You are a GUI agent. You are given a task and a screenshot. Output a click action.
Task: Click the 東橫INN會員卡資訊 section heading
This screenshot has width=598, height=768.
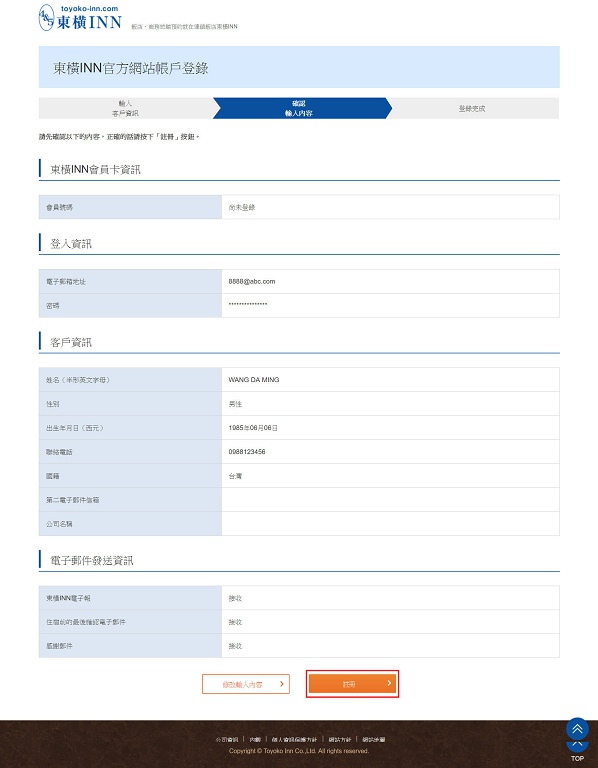click(x=96, y=170)
